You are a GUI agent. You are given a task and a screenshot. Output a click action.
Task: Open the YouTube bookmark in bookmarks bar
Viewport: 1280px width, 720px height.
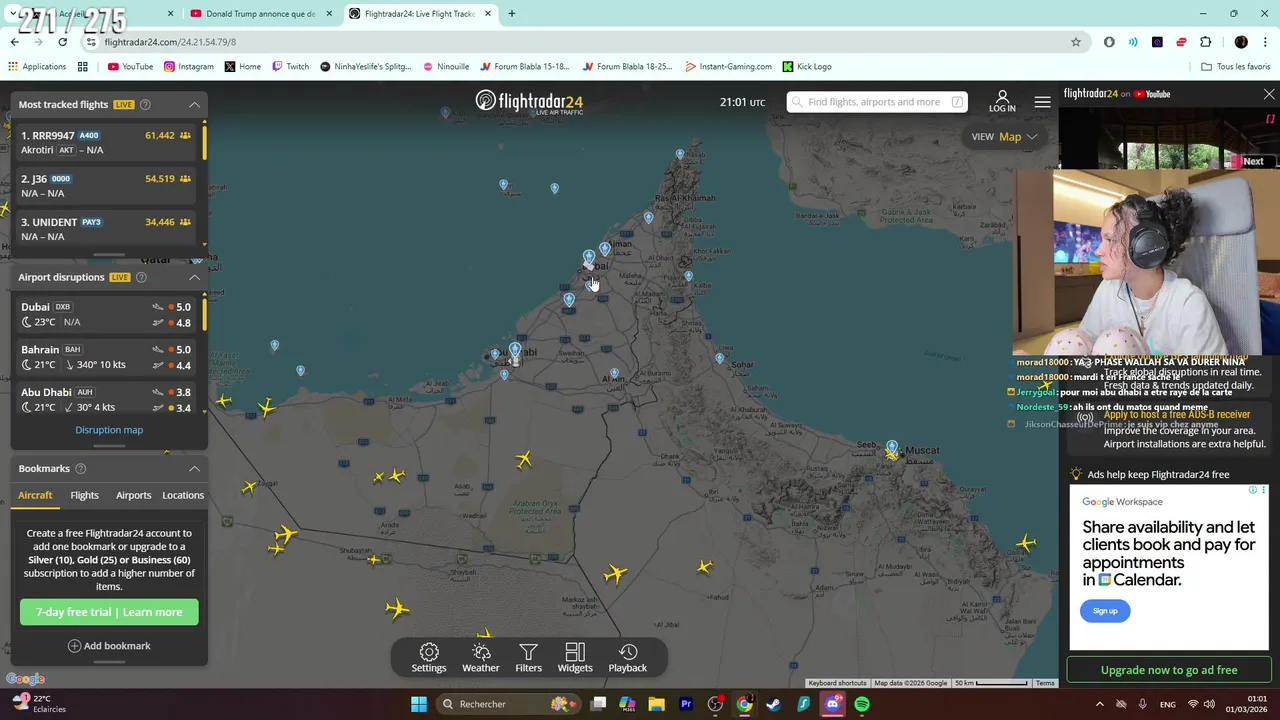pos(130,67)
